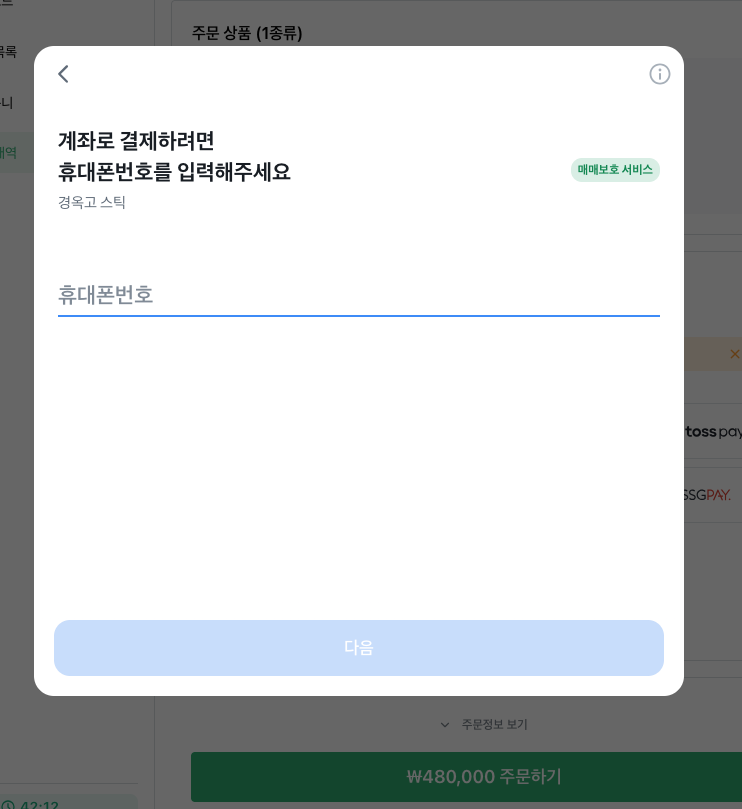The width and height of the screenshot is (742, 809).
Task: Click the 매매보호 서비스 green badge
Action: pos(615,170)
